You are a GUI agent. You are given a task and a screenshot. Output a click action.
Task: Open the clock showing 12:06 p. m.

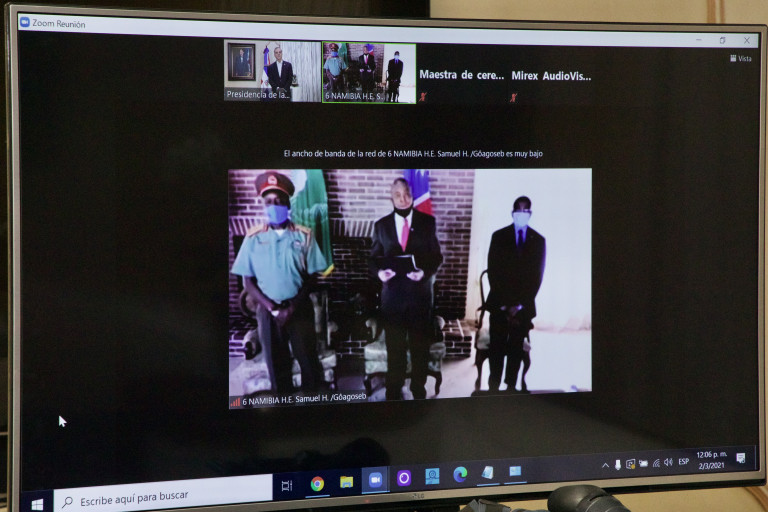pos(712,460)
